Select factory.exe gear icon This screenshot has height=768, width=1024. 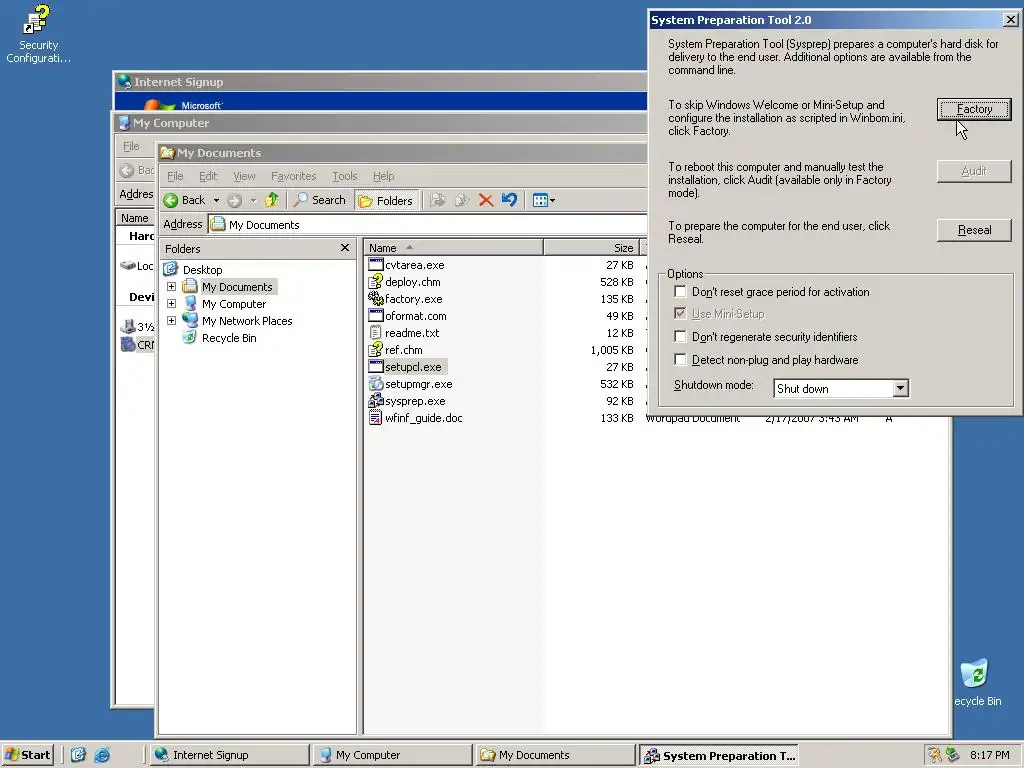pyautogui.click(x=376, y=298)
